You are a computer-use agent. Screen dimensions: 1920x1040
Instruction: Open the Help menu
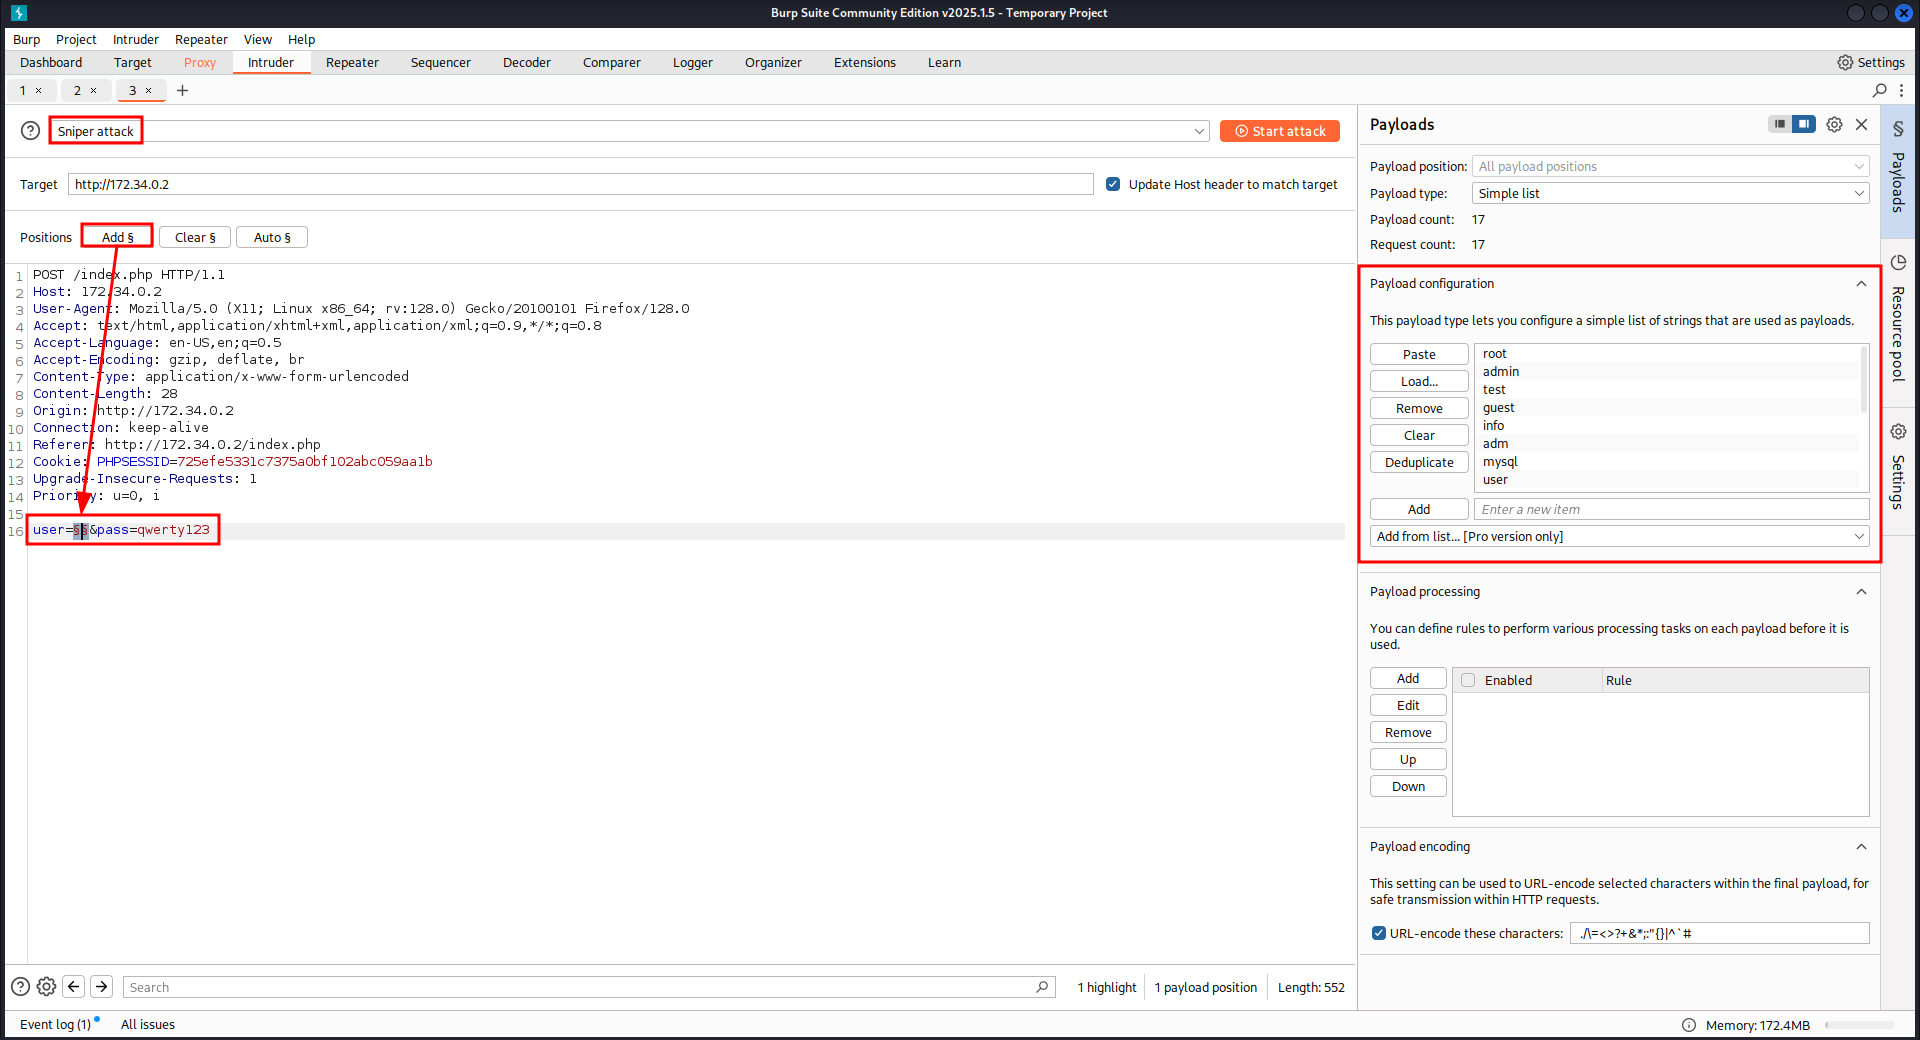coord(302,39)
